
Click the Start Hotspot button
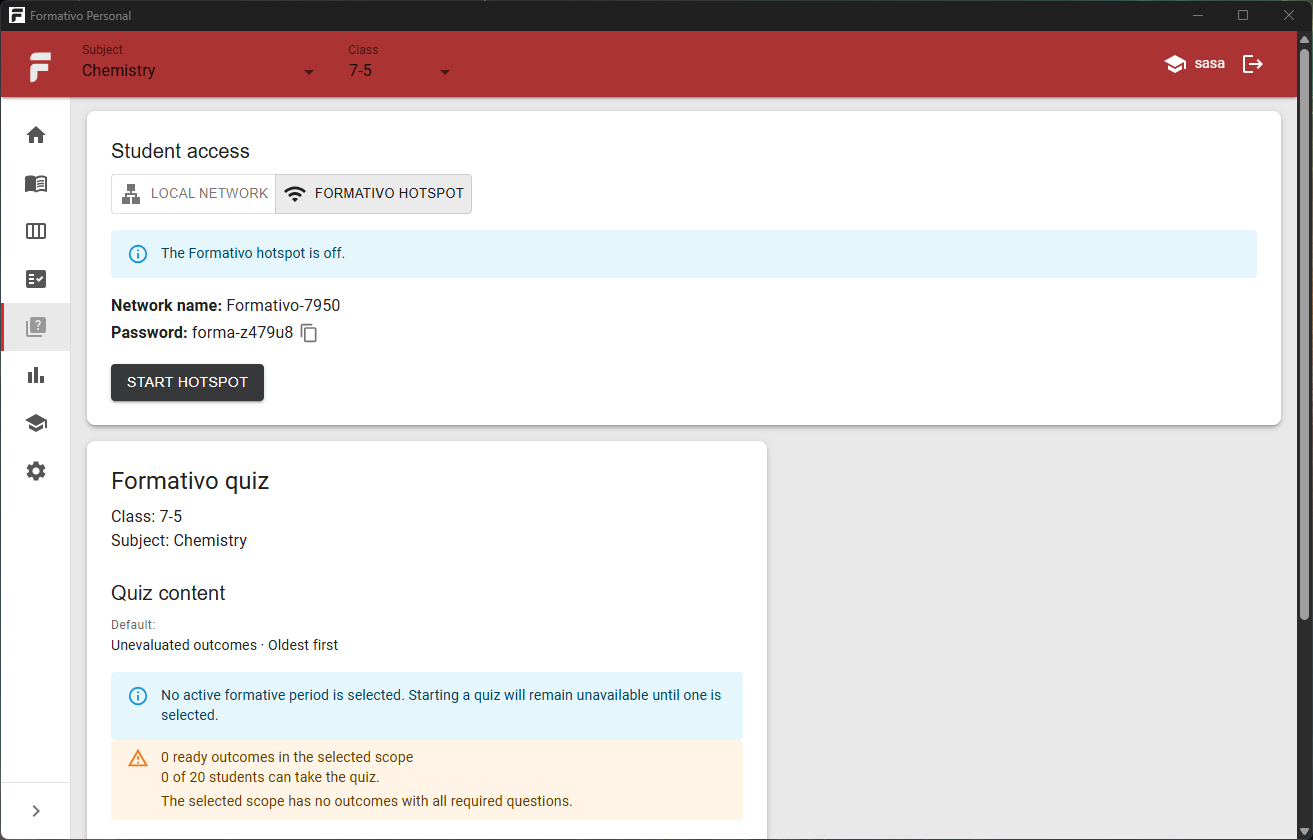click(x=187, y=382)
